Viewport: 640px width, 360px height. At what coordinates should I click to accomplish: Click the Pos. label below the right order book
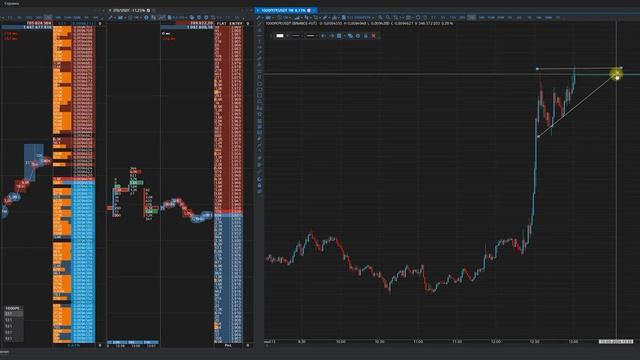tap(228, 345)
